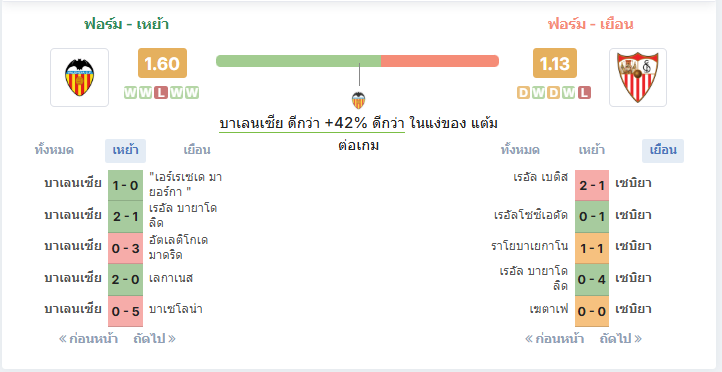Click red L badge in Sevilla form
Image resolution: width=722 pixels, height=372 pixels.
coord(584,93)
